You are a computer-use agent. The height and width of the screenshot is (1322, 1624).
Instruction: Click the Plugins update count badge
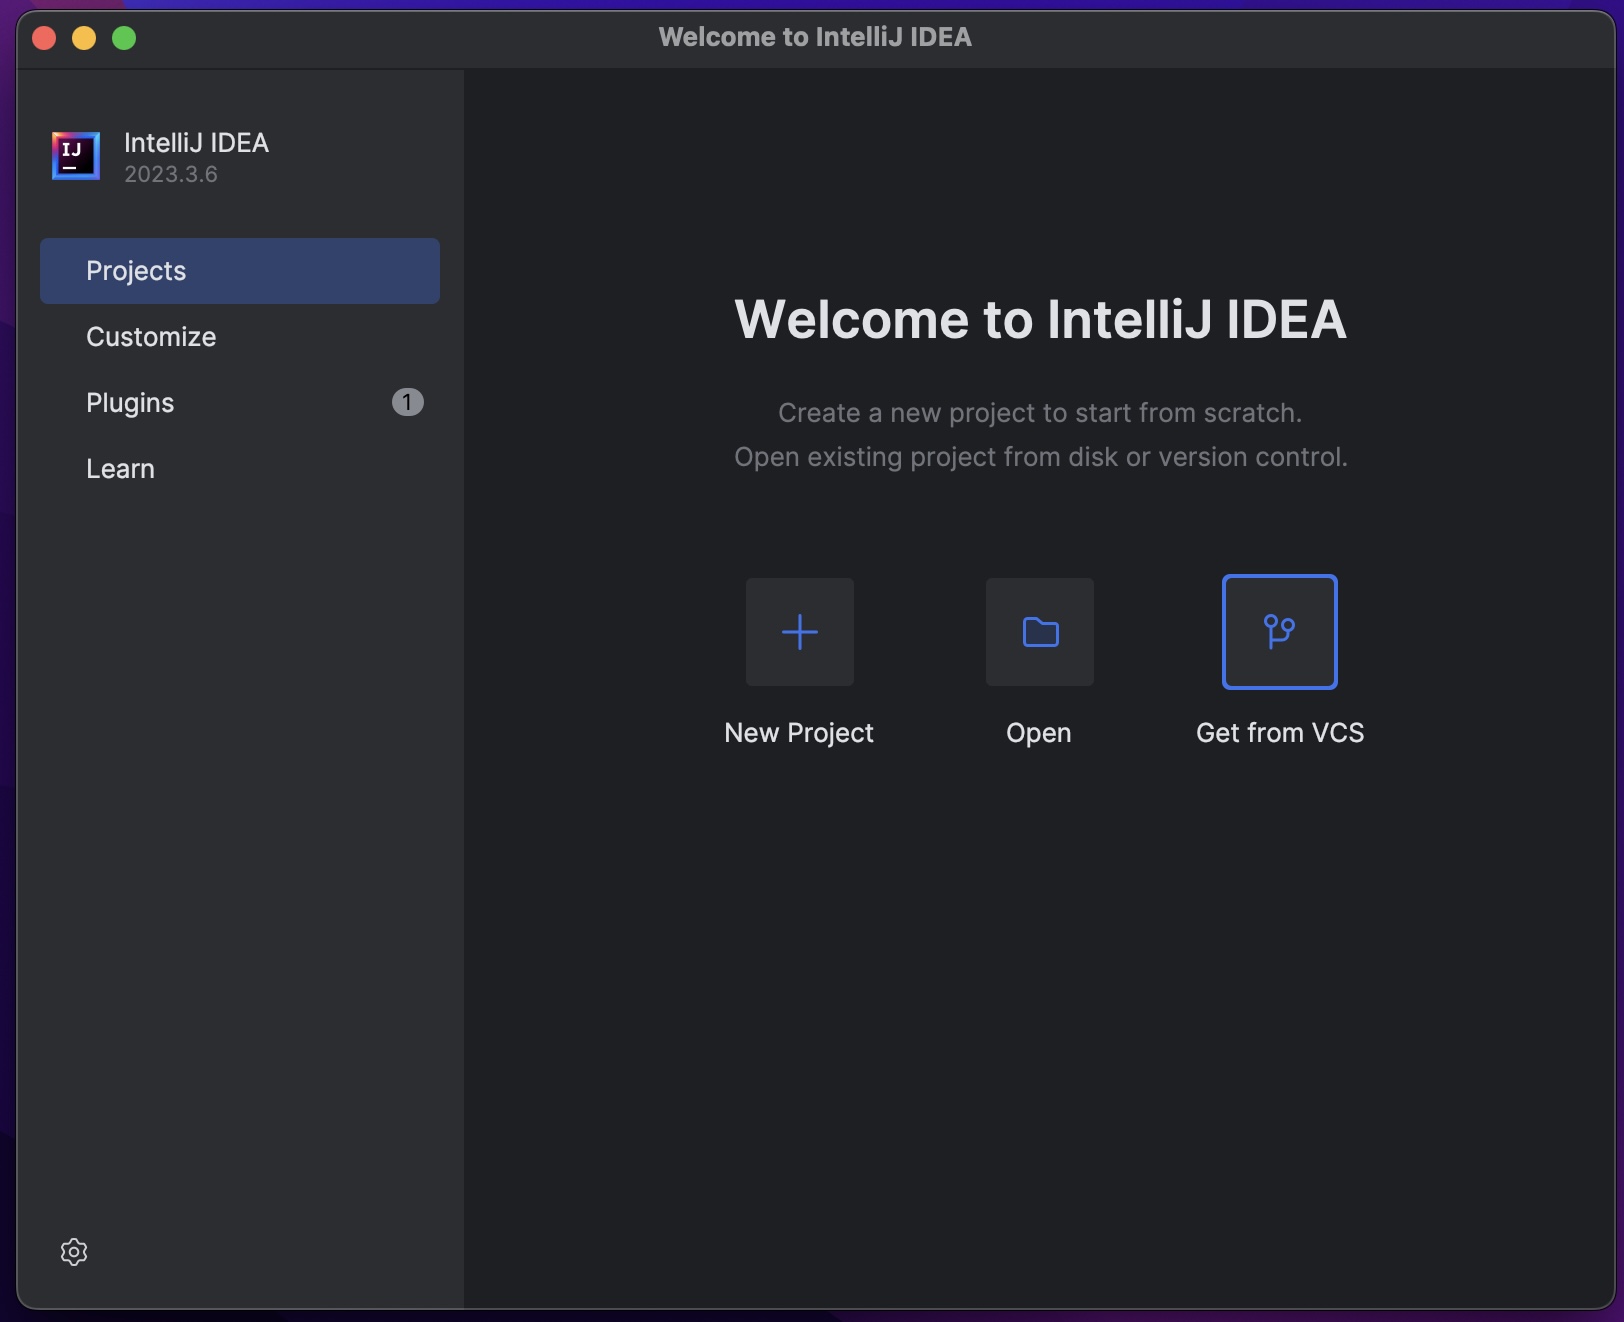[407, 402]
